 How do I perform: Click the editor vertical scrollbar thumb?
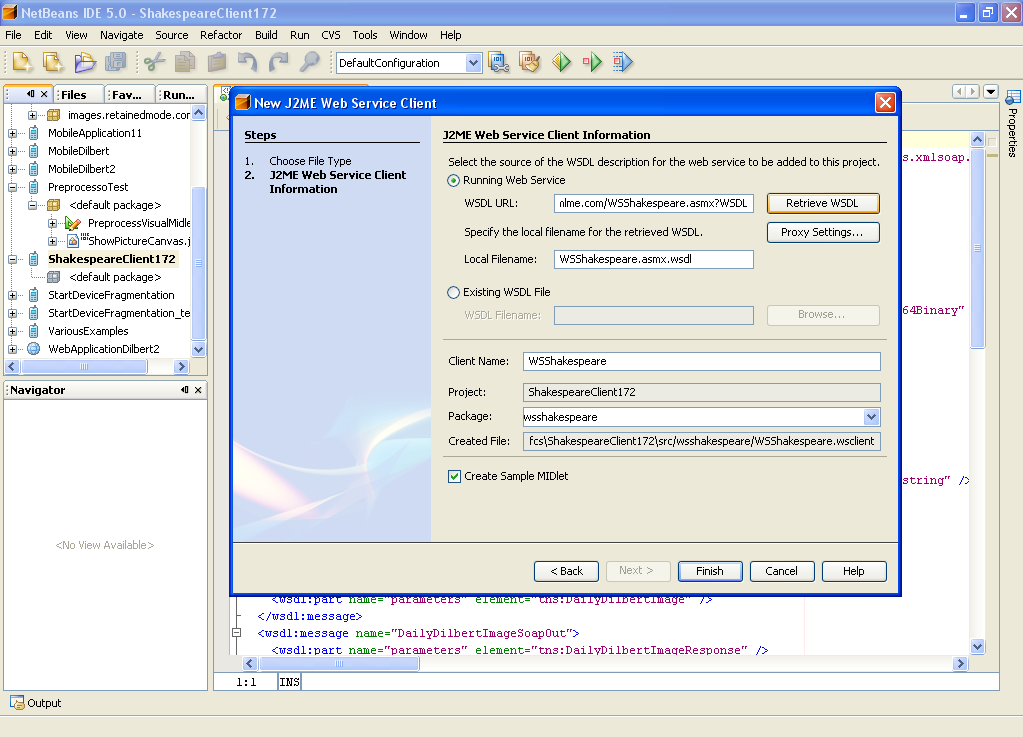coord(977,248)
